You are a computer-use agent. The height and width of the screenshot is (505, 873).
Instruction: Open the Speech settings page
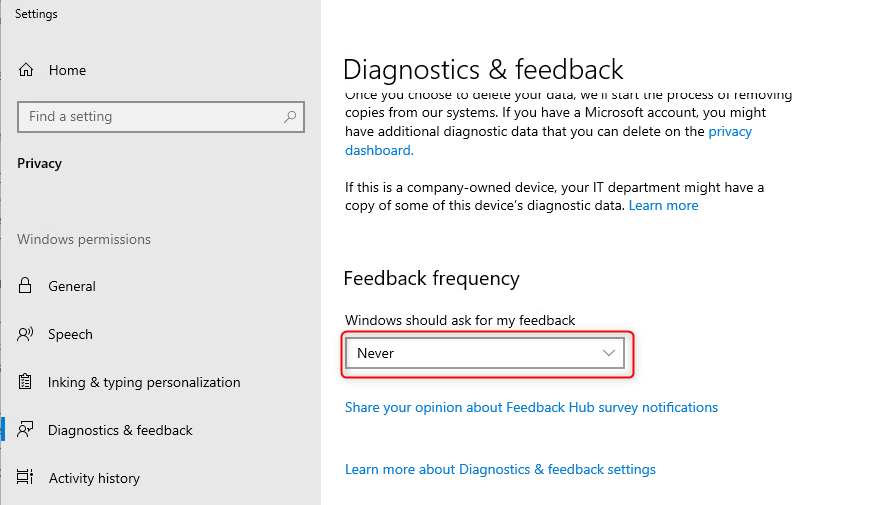click(x=70, y=334)
